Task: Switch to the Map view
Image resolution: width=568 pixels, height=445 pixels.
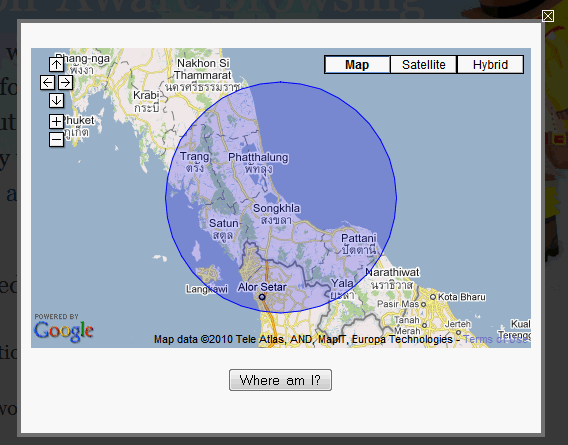Action: (357, 65)
